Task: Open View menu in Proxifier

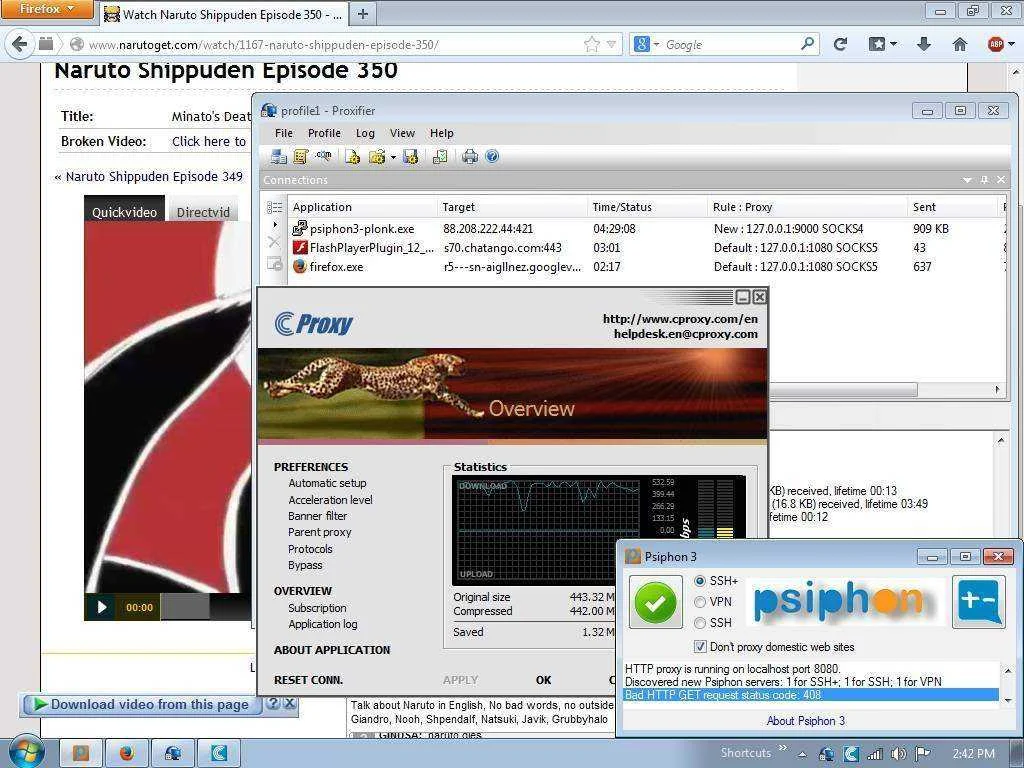Action: pyautogui.click(x=402, y=133)
